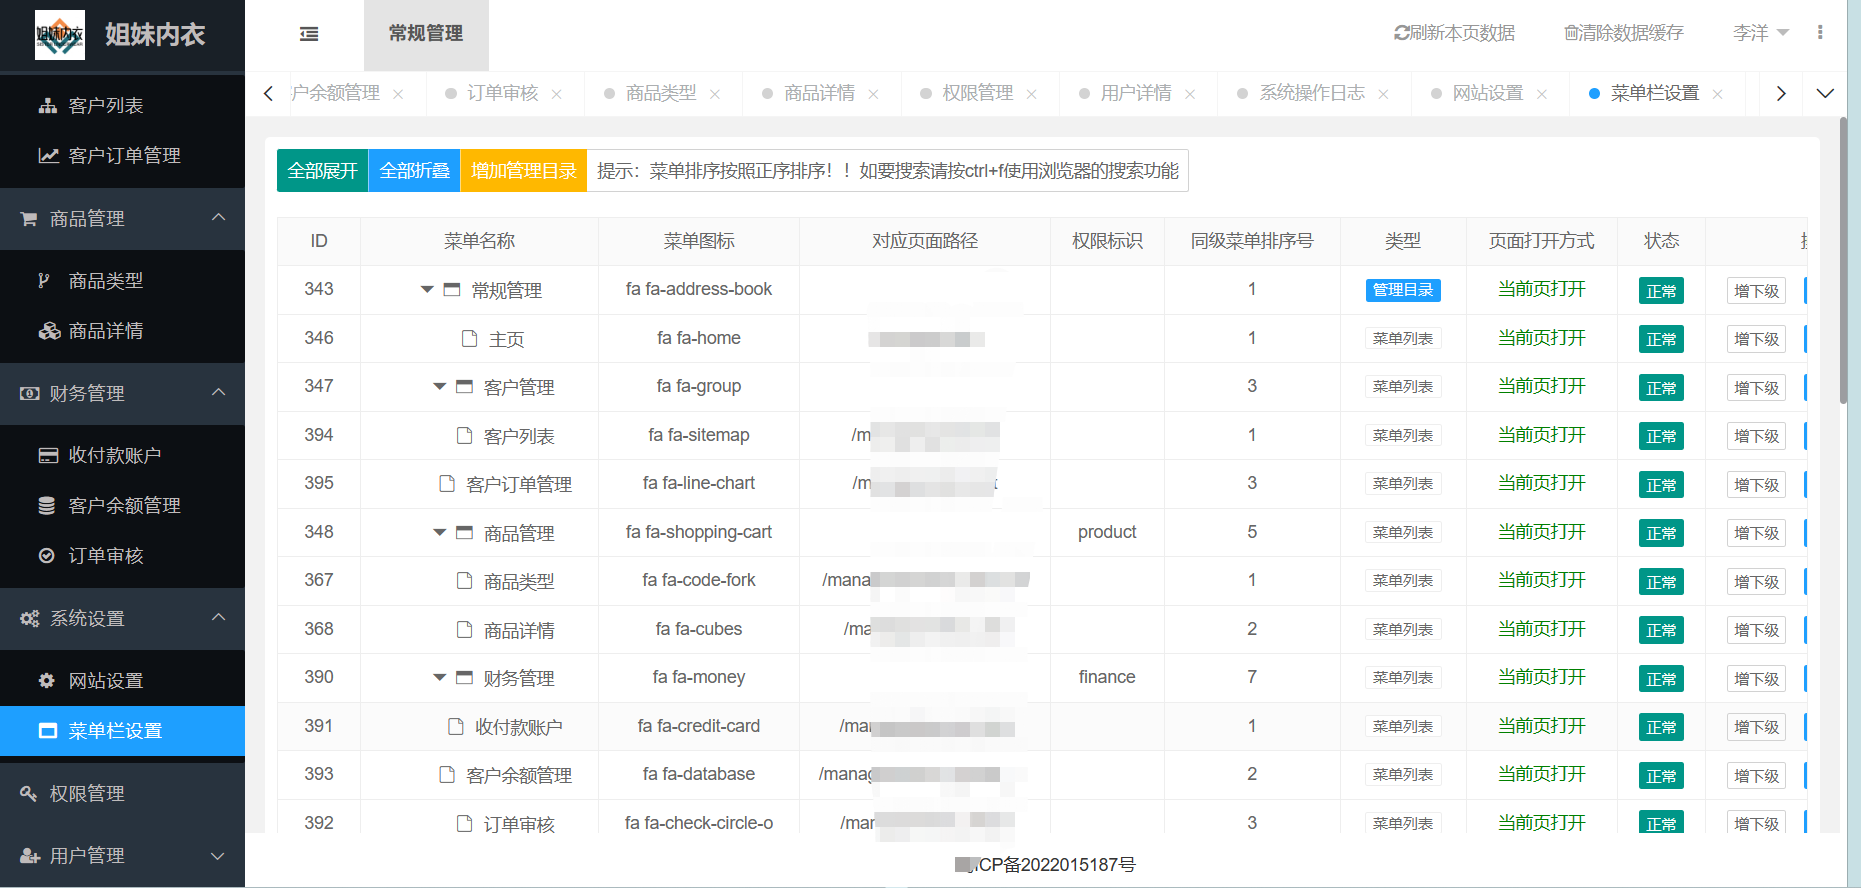The image size is (1861, 888).
Task: Click the ICP备2022015187号 footer link
Action: pyautogui.click(x=1046, y=865)
